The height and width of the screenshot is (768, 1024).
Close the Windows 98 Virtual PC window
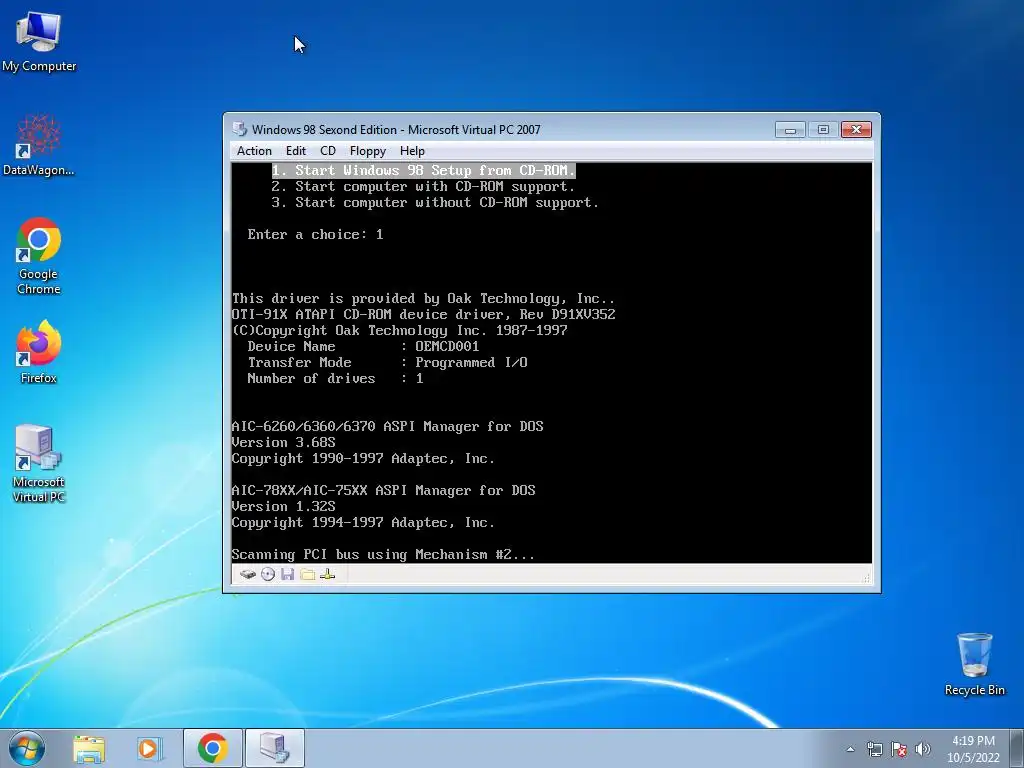[x=856, y=129]
